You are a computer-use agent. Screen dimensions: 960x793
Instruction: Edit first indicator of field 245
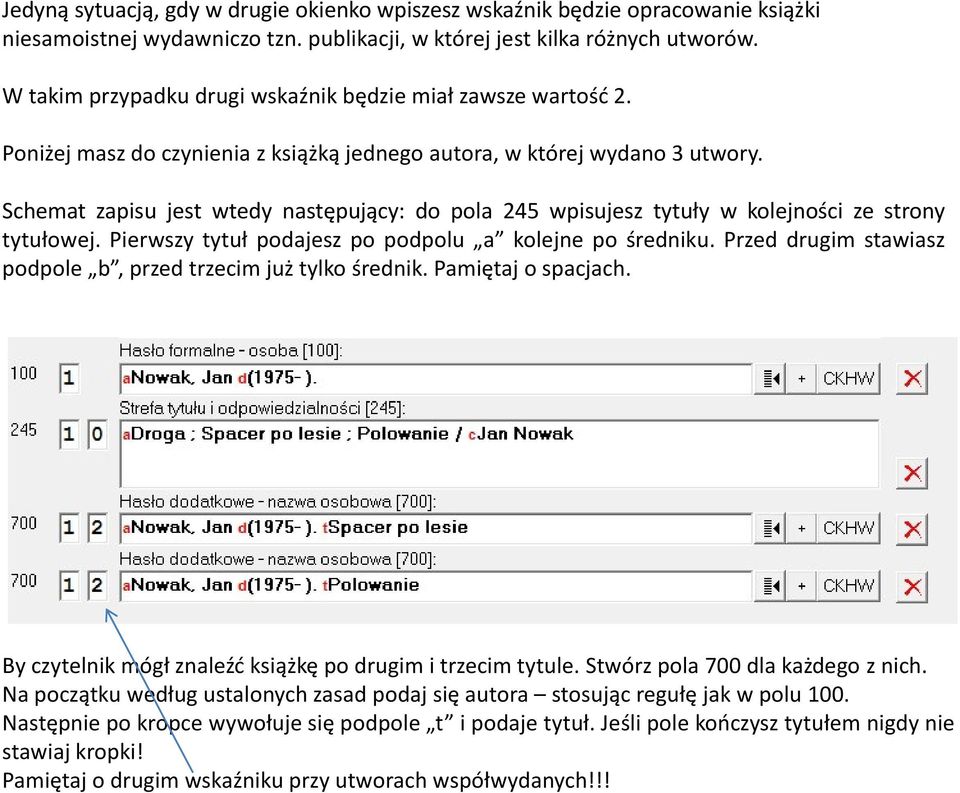coord(69,435)
